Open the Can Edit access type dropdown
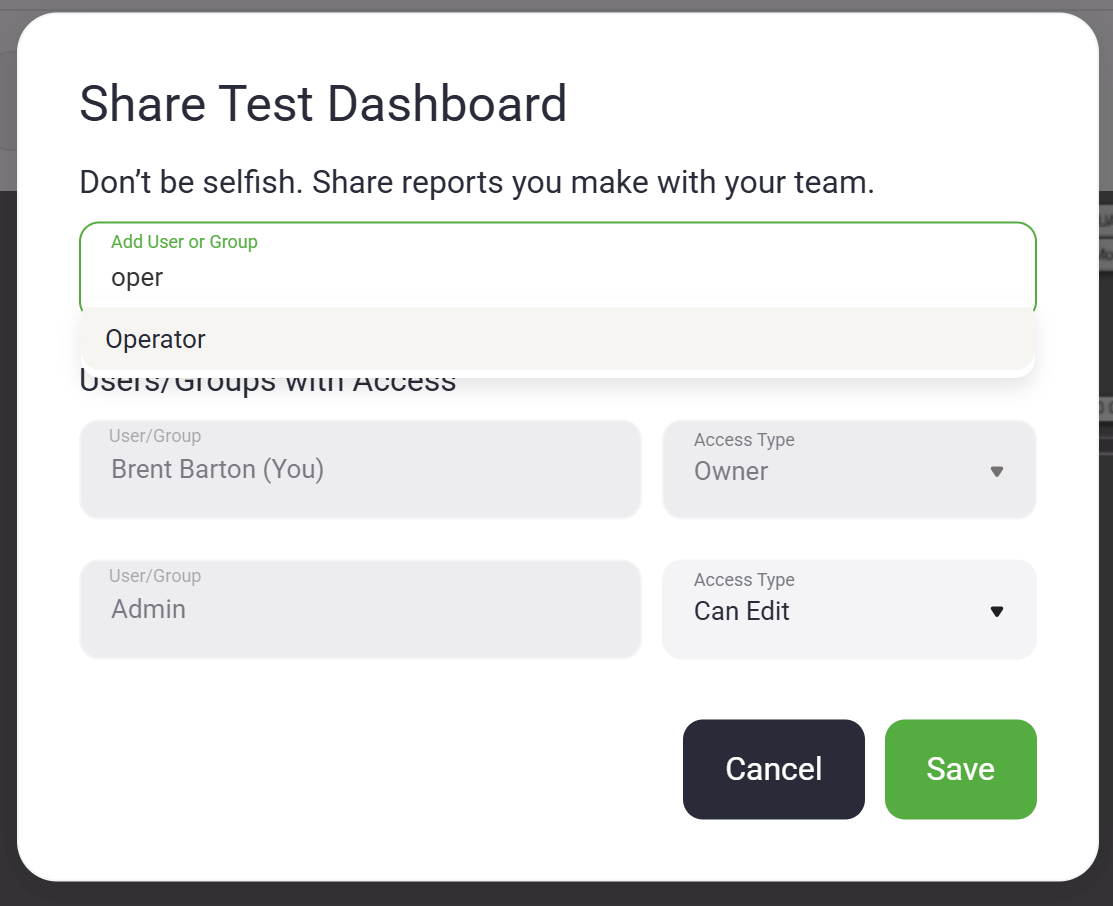The height and width of the screenshot is (906, 1113). pyautogui.click(x=848, y=610)
